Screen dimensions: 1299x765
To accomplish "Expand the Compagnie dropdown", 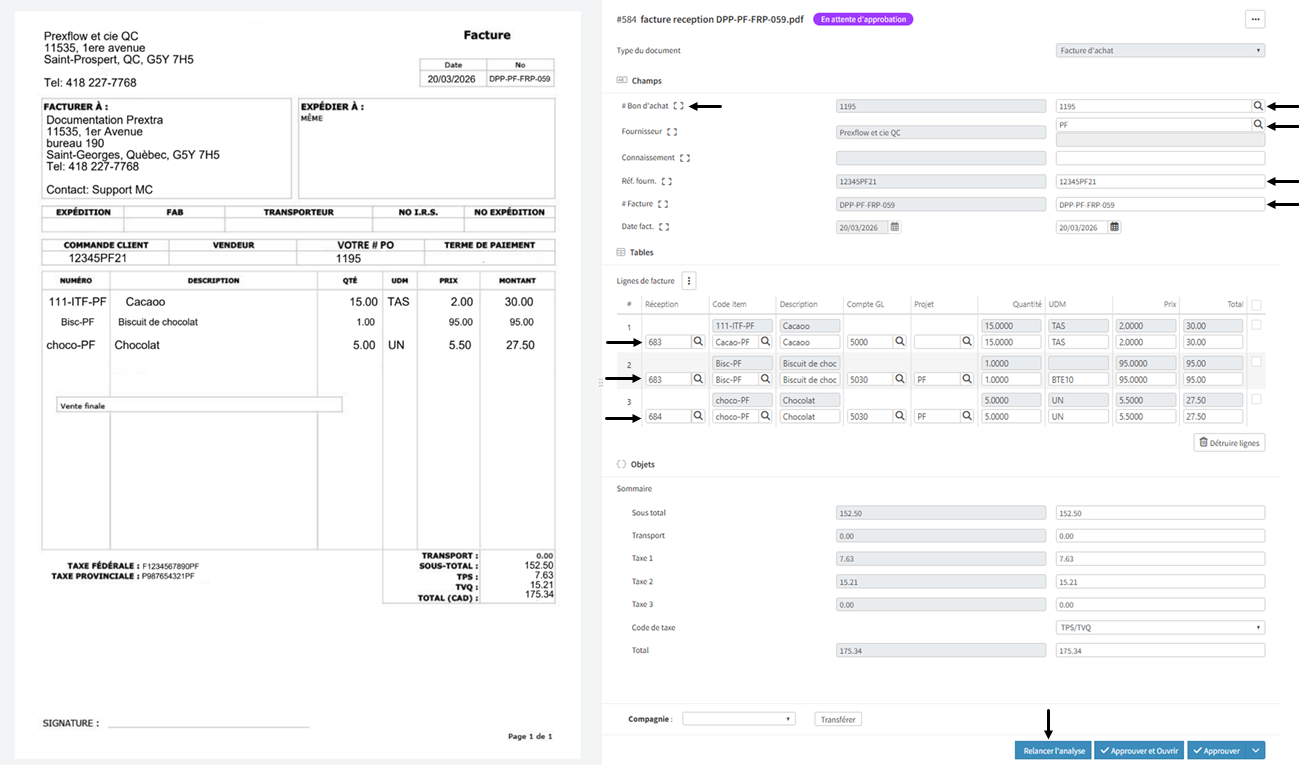I will [738, 719].
